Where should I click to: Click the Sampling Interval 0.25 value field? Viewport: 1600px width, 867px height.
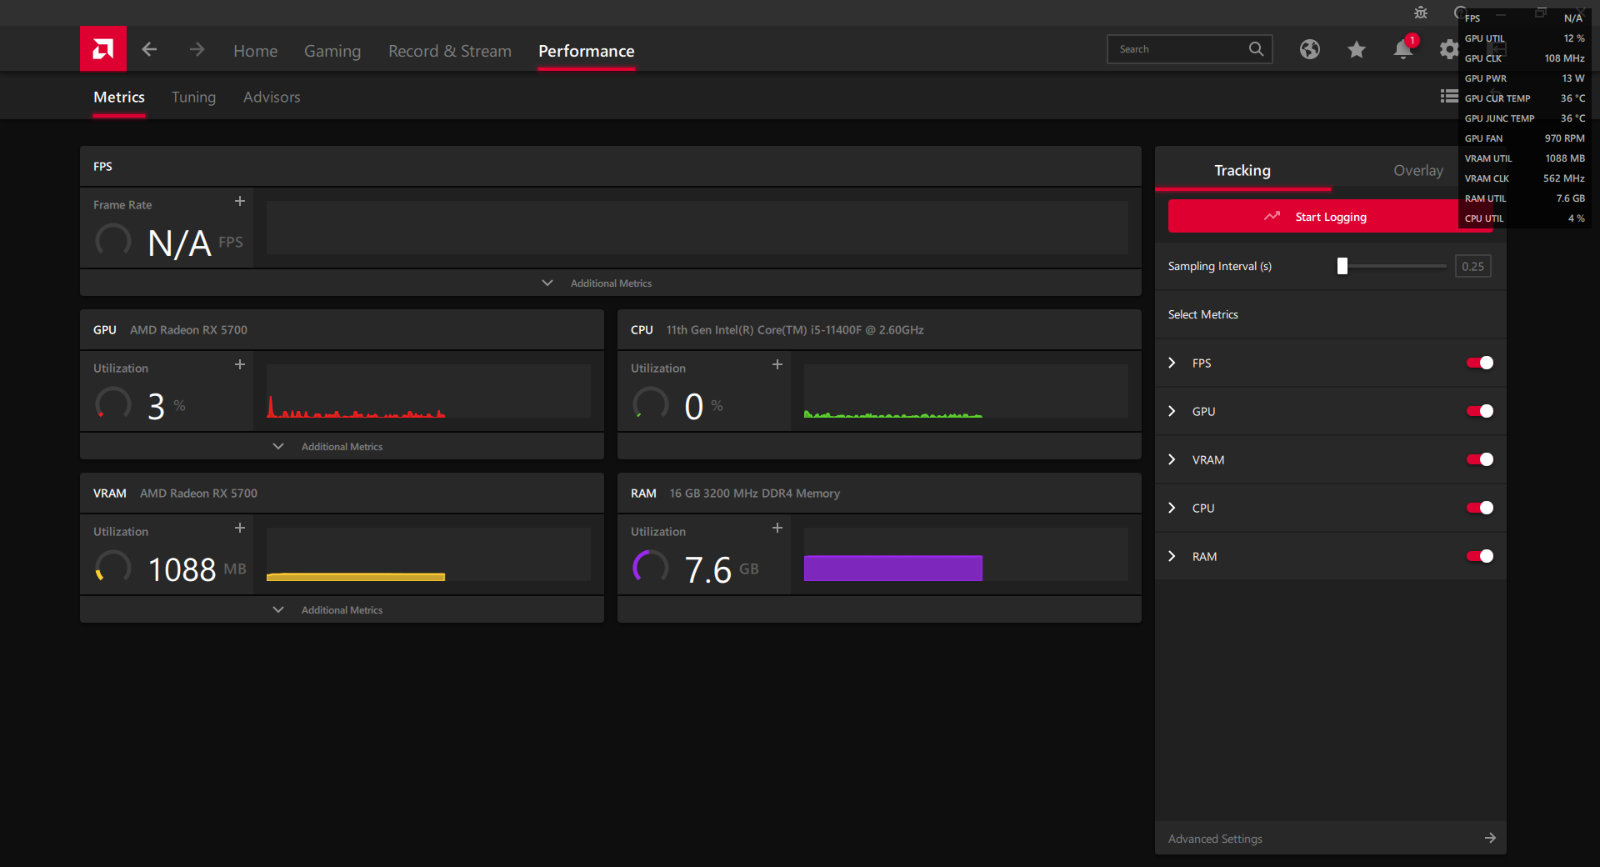point(1473,266)
